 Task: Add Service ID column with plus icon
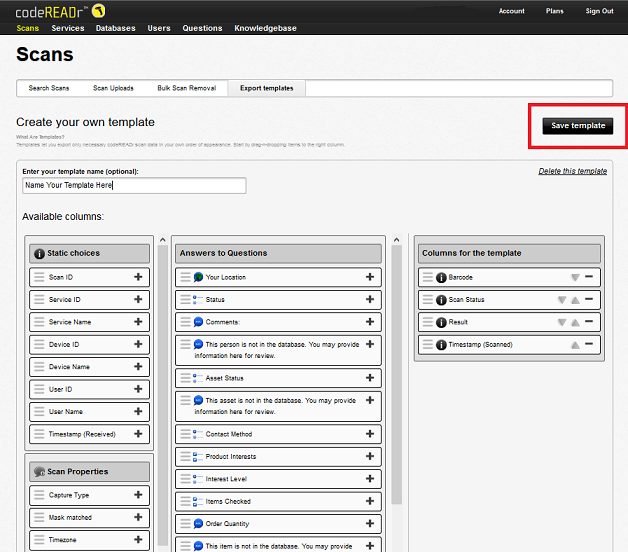click(138, 299)
